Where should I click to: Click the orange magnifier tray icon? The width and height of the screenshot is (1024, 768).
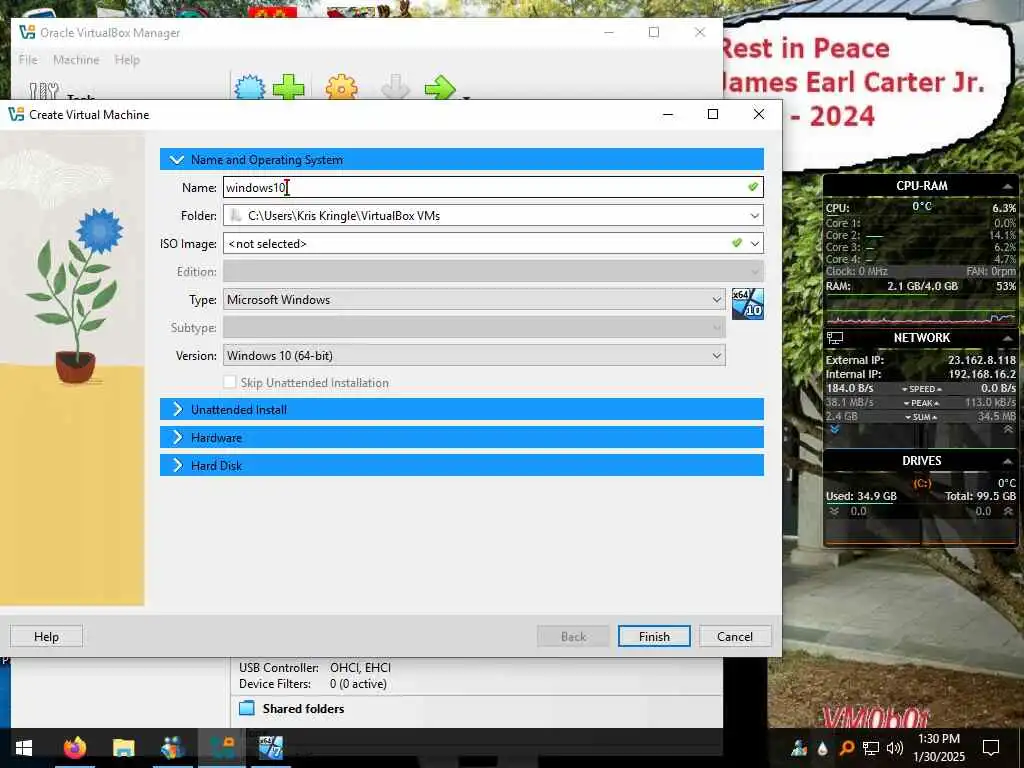tap(846, 748)
